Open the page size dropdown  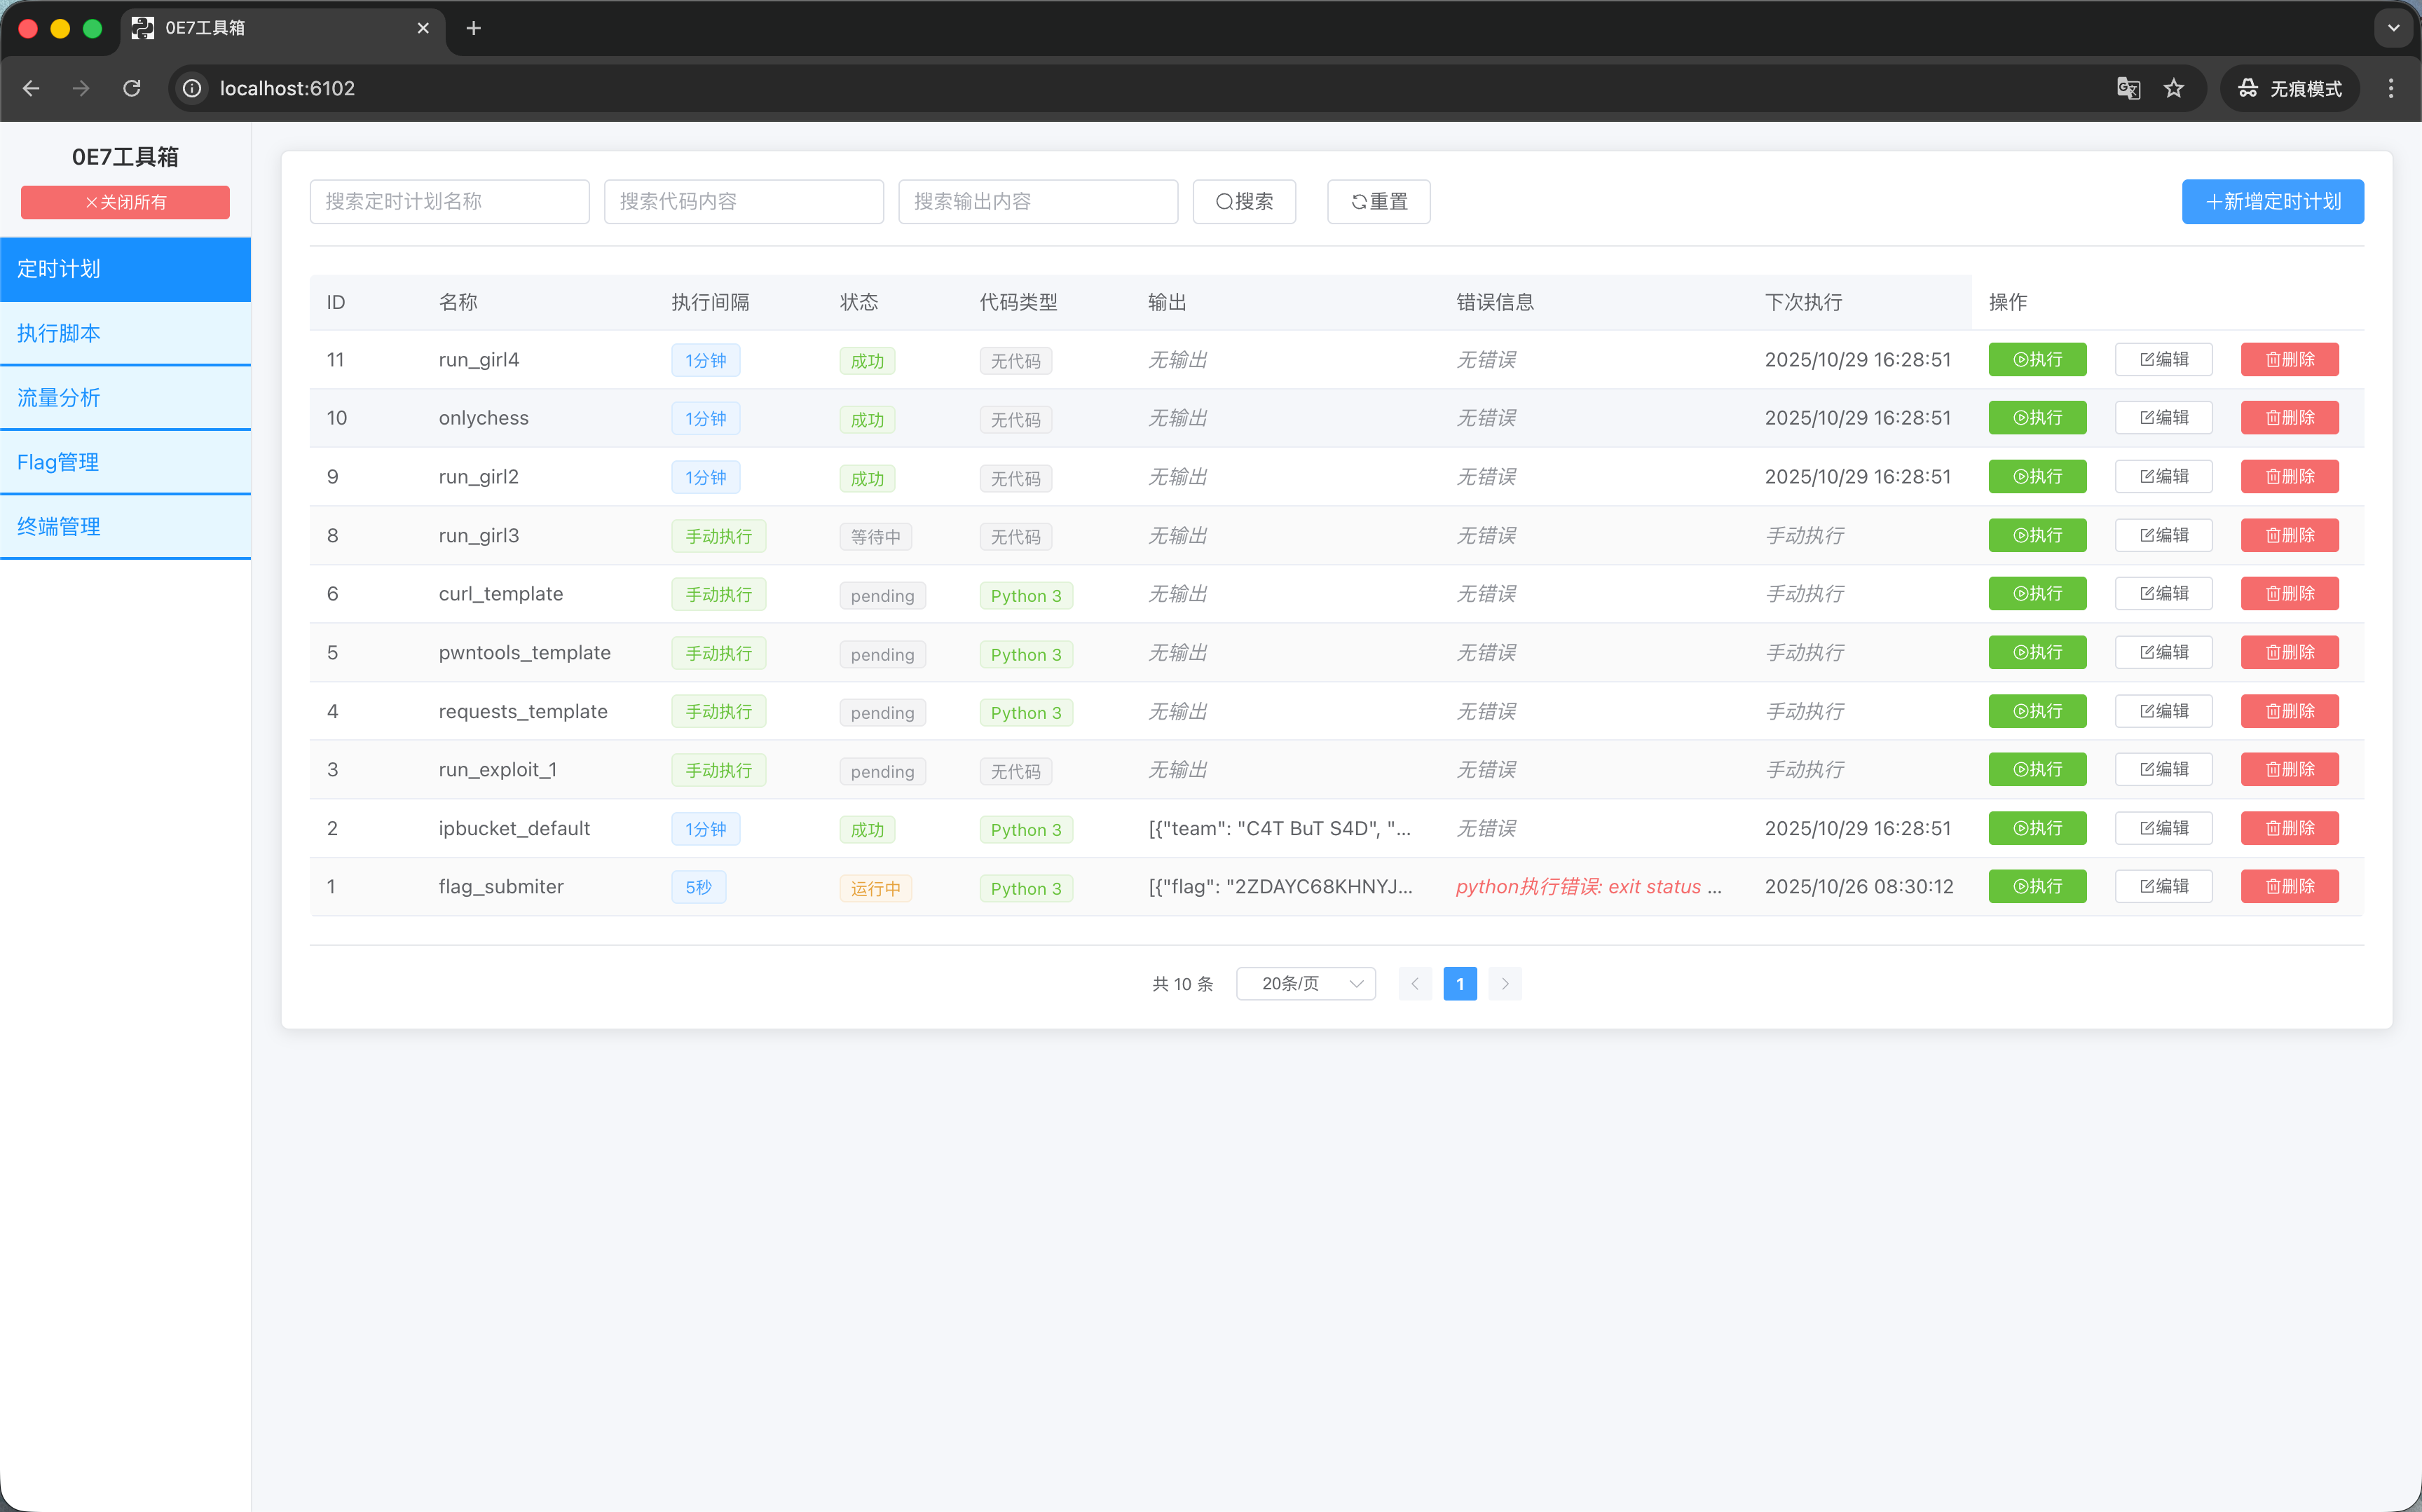point(1305,984)
